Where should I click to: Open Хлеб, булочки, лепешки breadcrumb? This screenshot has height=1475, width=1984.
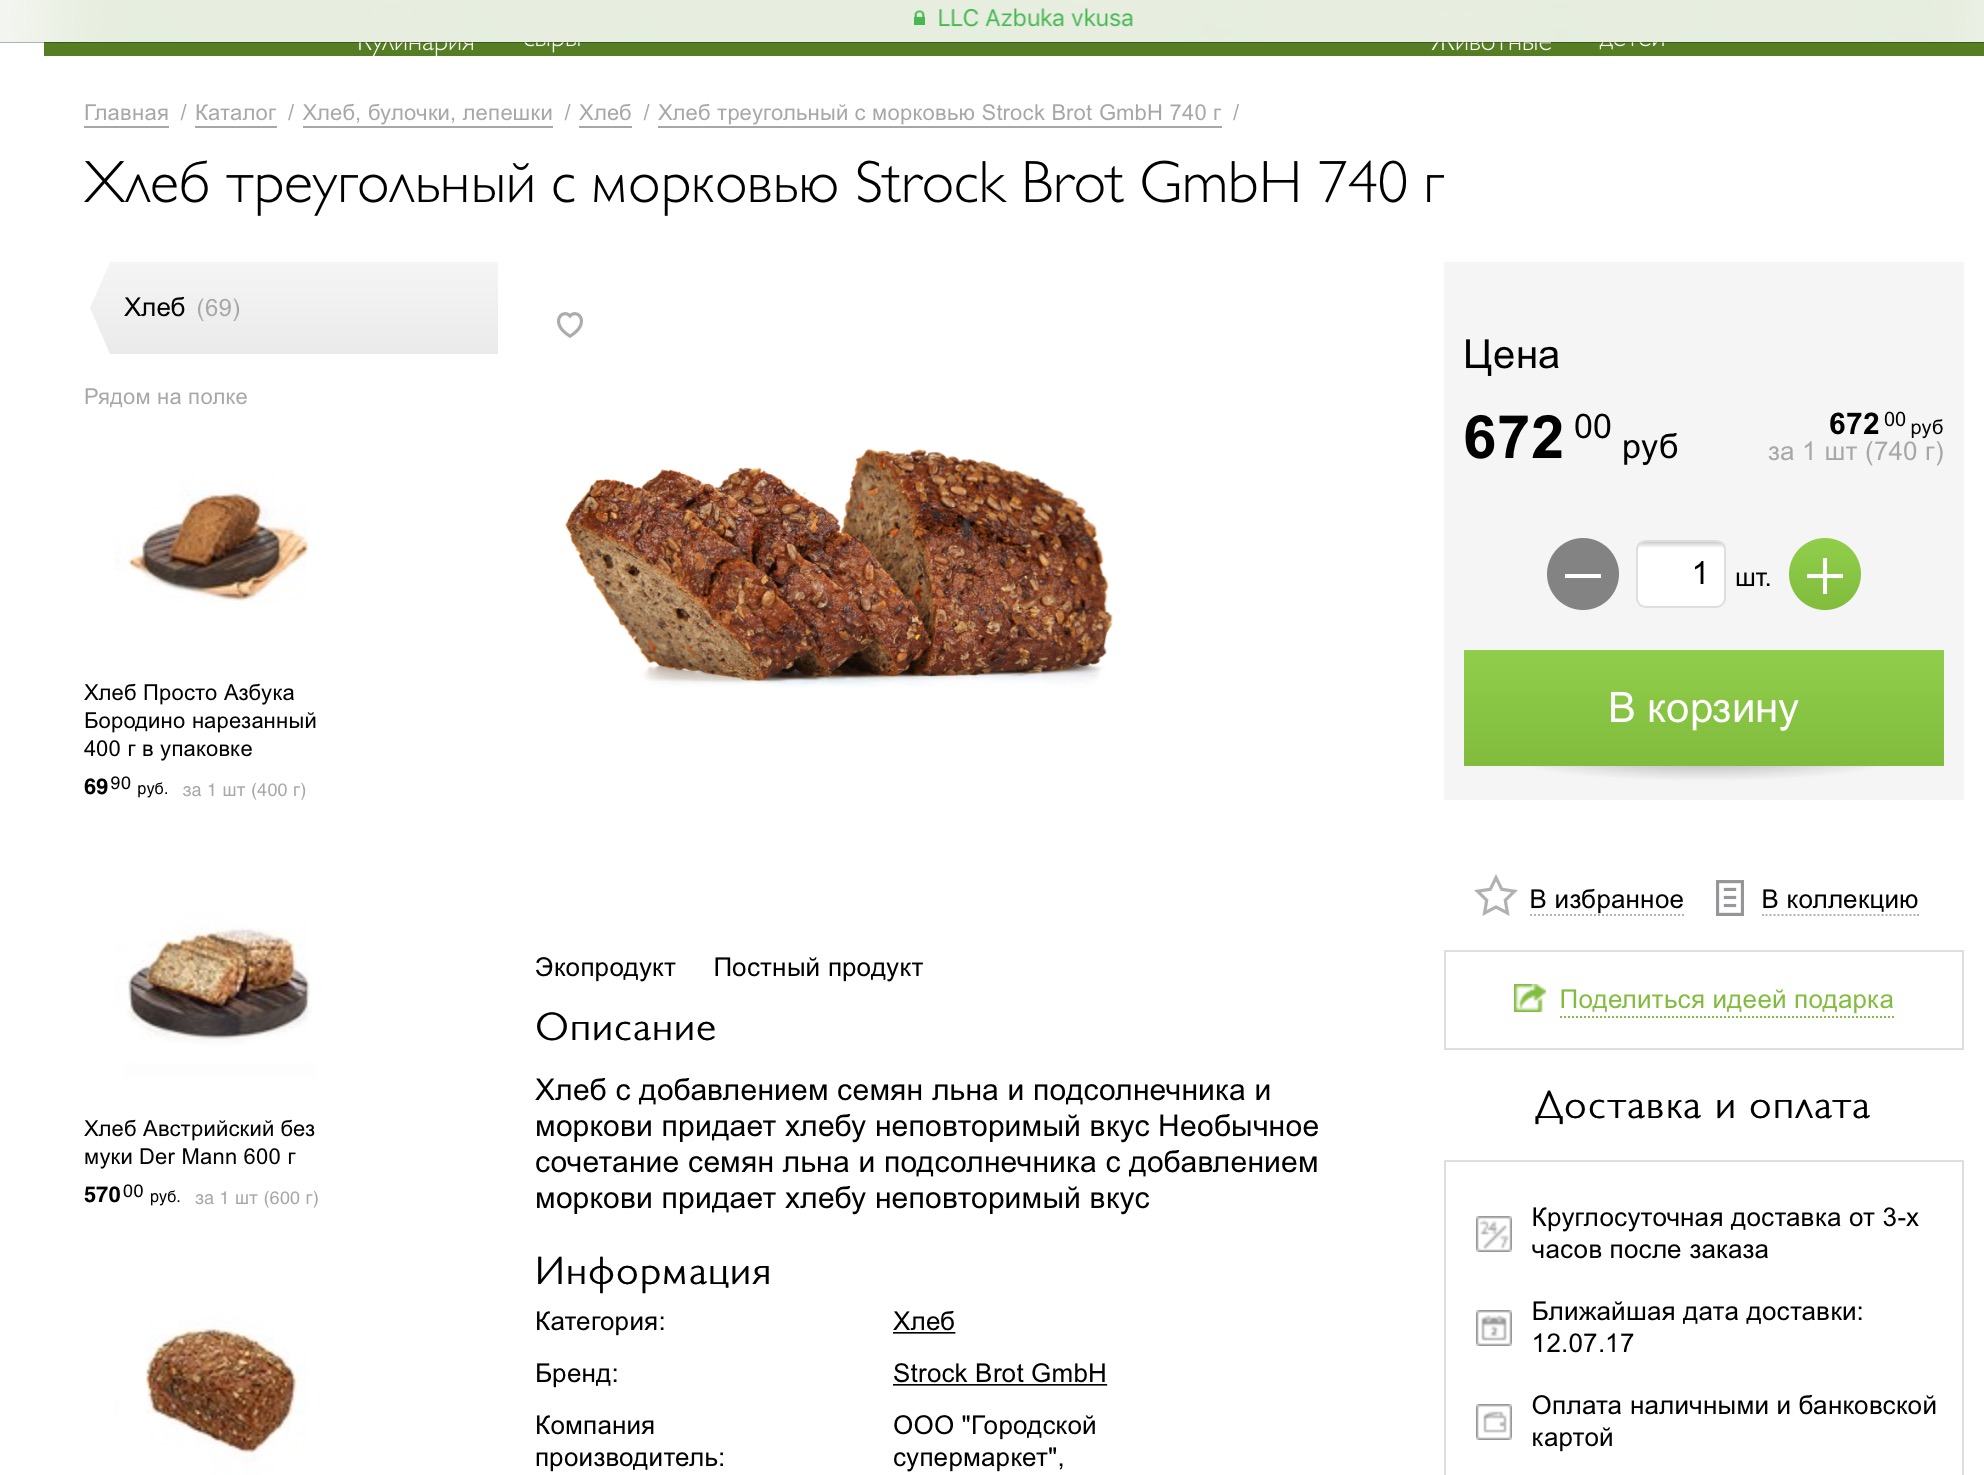point(427,113)
